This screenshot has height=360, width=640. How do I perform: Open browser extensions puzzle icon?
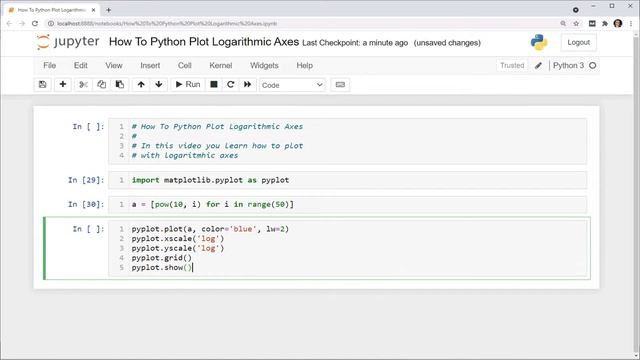tap(605, 24)
